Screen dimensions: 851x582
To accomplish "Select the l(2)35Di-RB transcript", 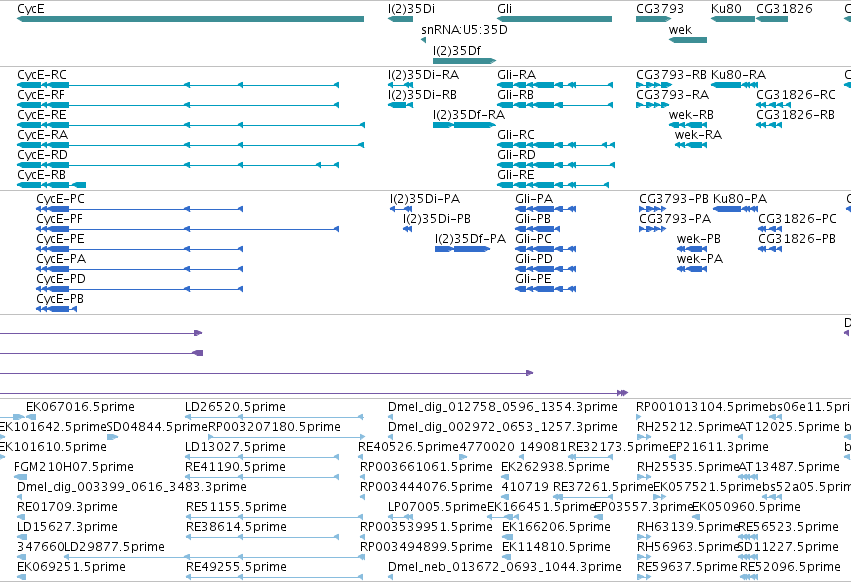I will (401, 105).
